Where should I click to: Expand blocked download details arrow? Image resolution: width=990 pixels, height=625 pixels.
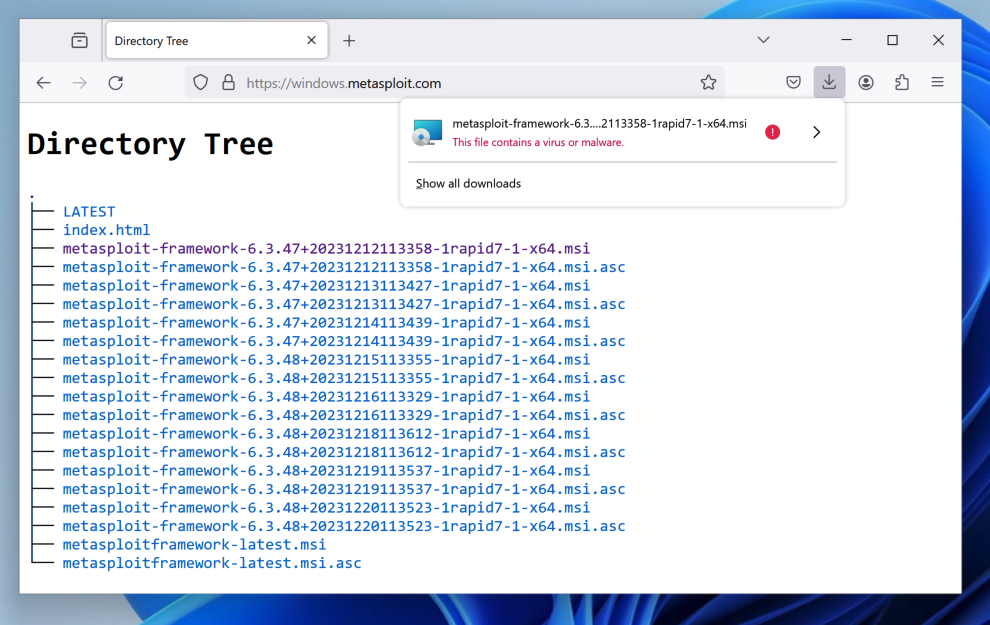tap(816, 132)
